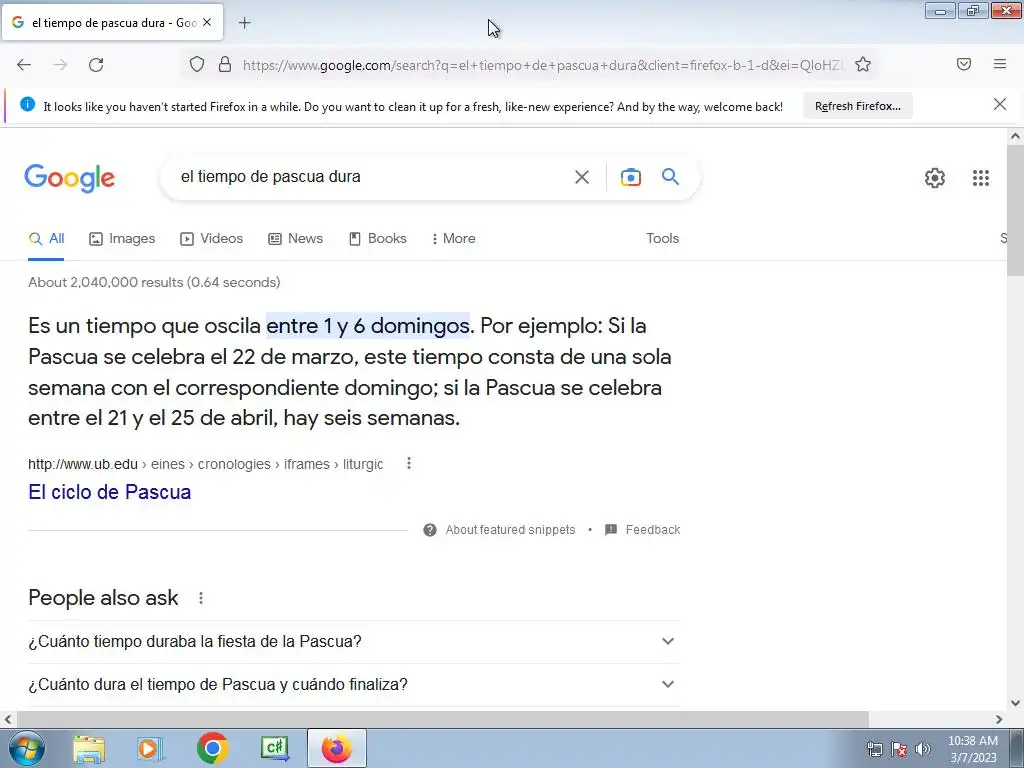Click the horizontal scrollbar right arrow
1024x768 pixels.
(999, 720)
